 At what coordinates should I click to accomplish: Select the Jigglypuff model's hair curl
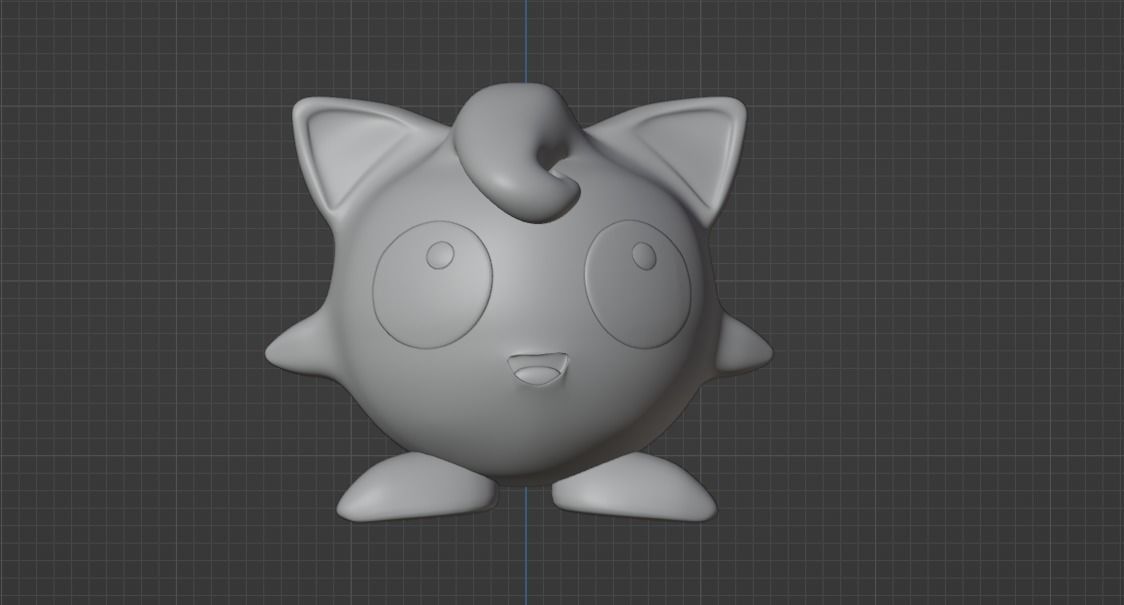tap(516, 151)
